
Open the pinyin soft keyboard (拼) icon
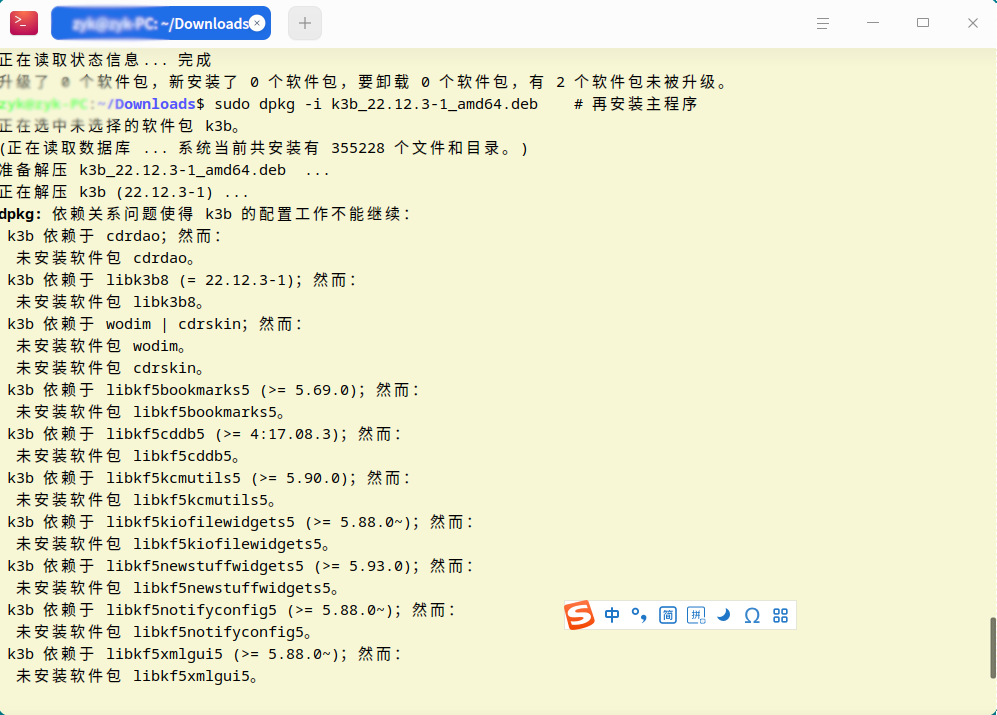pyautogui.click(x=696, y=615)
